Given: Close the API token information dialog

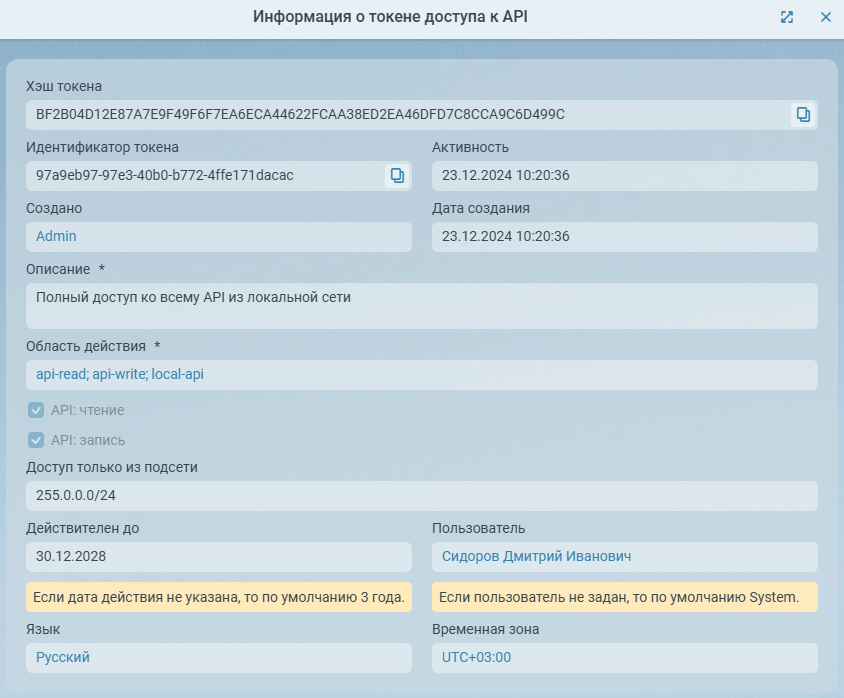Looking at the screenshot, I should (x=826, y=17).
